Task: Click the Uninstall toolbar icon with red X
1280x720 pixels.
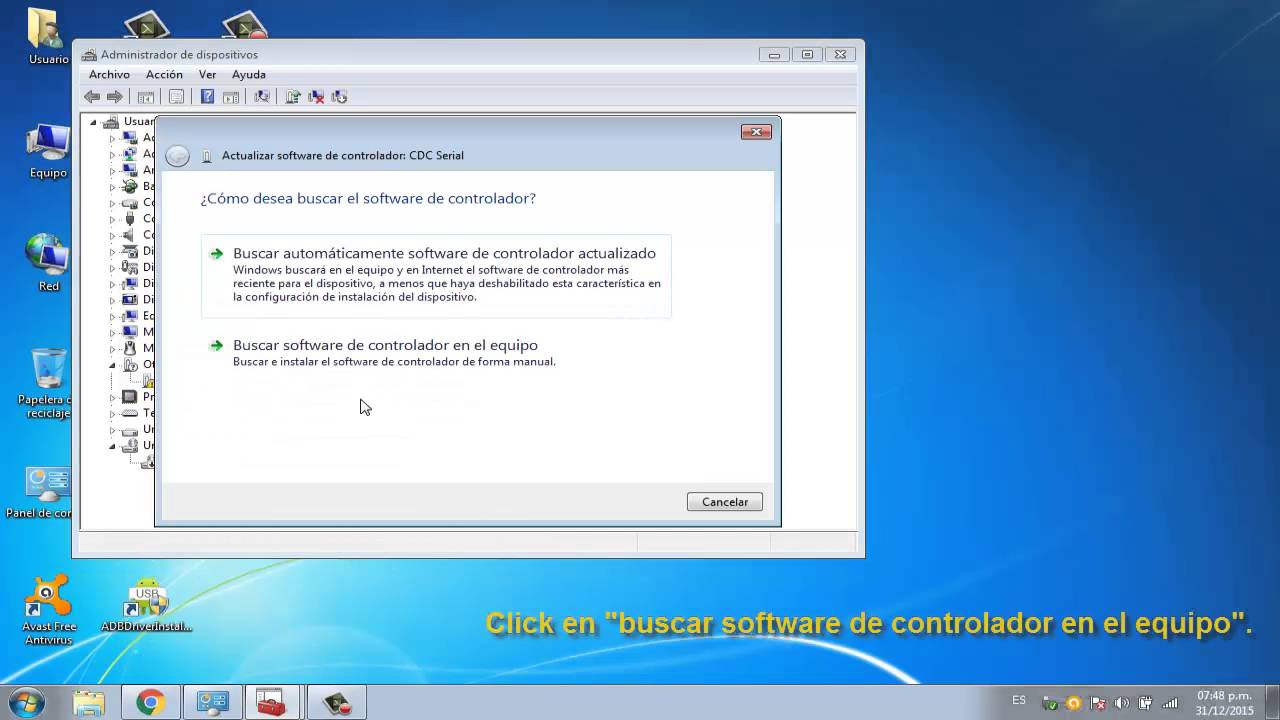Action: tap(316, 97)
